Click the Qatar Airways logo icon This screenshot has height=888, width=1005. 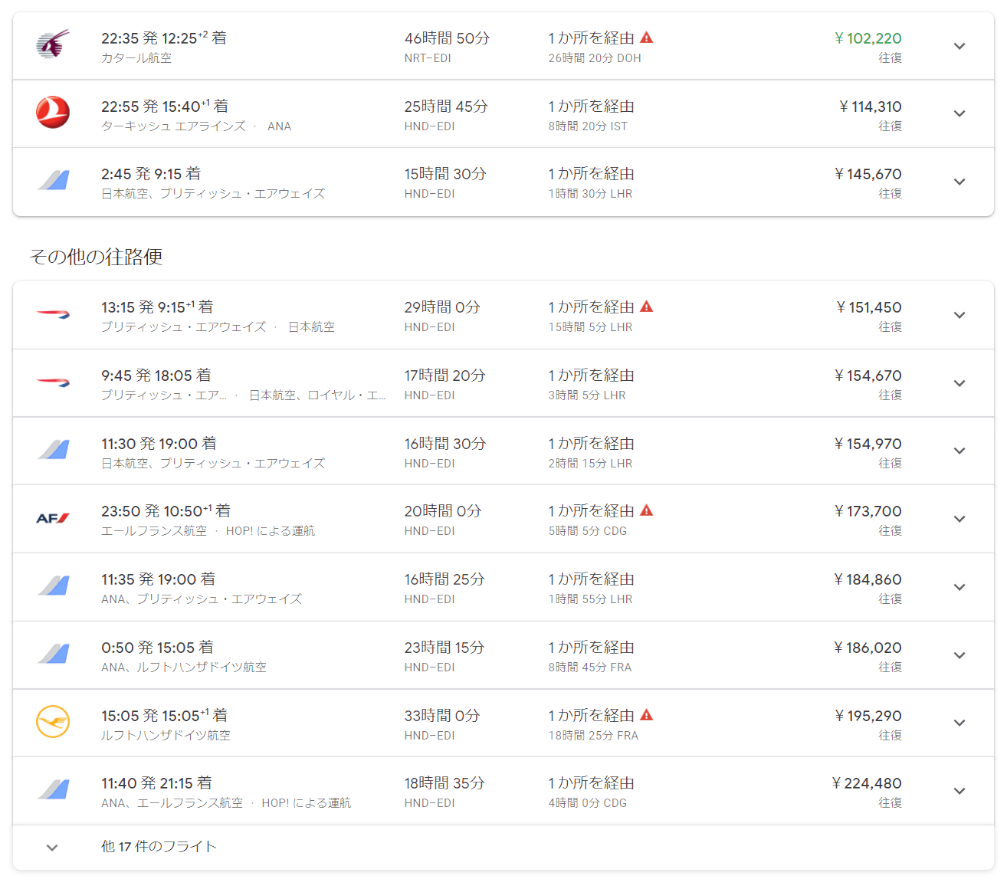pyautogui.click(x=53, y=46)
